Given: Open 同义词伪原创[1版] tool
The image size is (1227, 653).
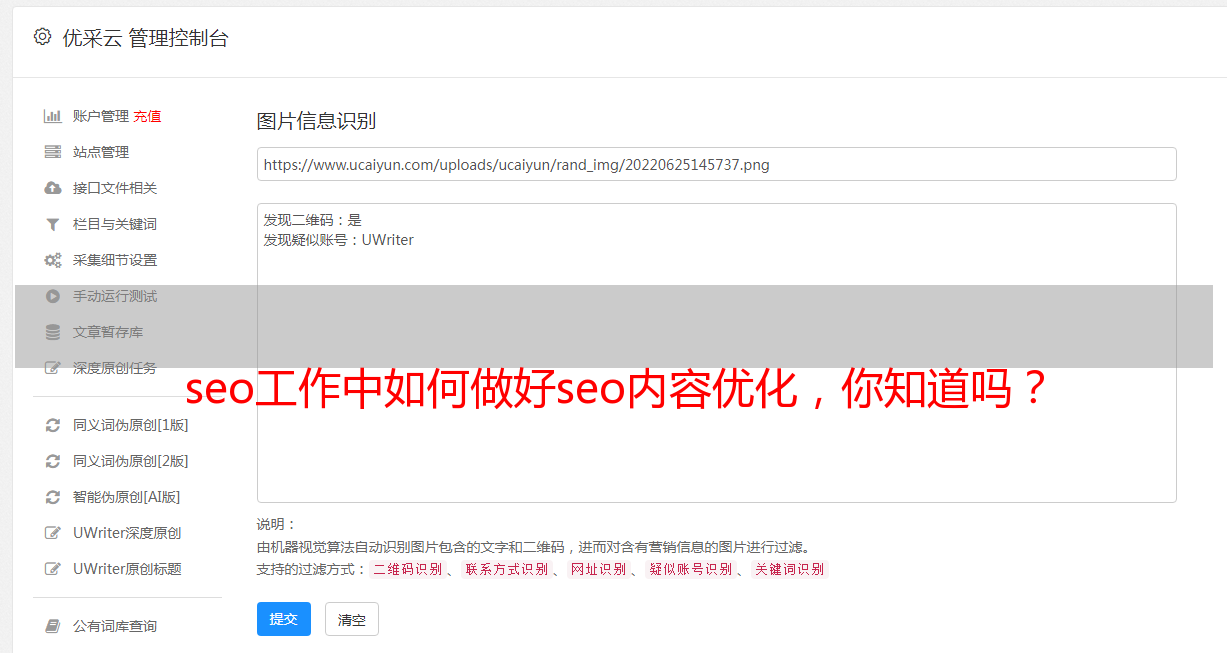Looking at the screenshot, I should point(131,425).
